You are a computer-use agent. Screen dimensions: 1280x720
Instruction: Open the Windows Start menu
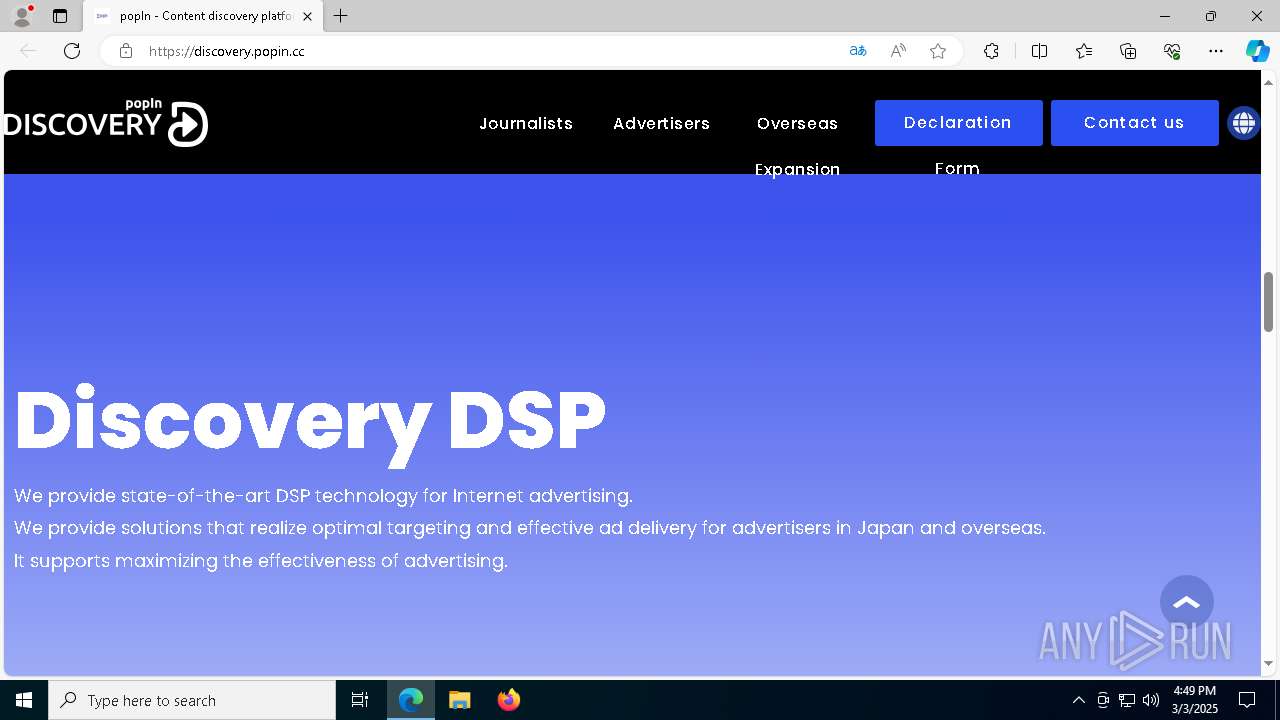[24, 700]
